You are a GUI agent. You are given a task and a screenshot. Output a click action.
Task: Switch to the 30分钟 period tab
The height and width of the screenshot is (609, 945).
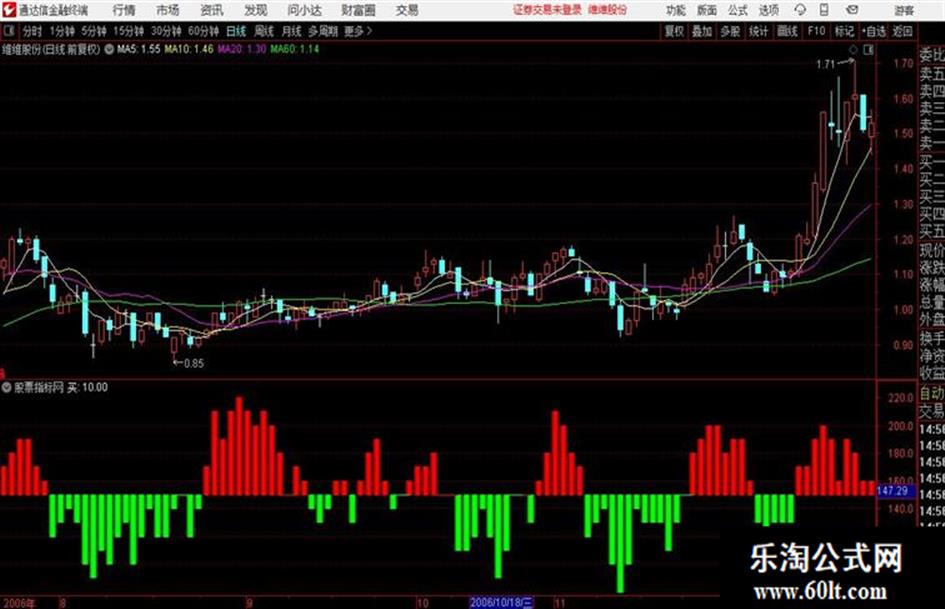click(166, 31)
